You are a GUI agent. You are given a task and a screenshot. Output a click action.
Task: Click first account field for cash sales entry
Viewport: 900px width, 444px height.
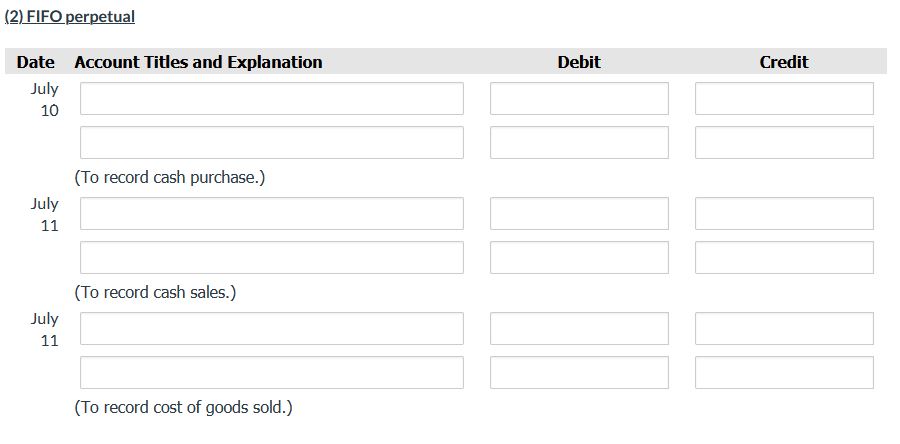pos(271,214)
